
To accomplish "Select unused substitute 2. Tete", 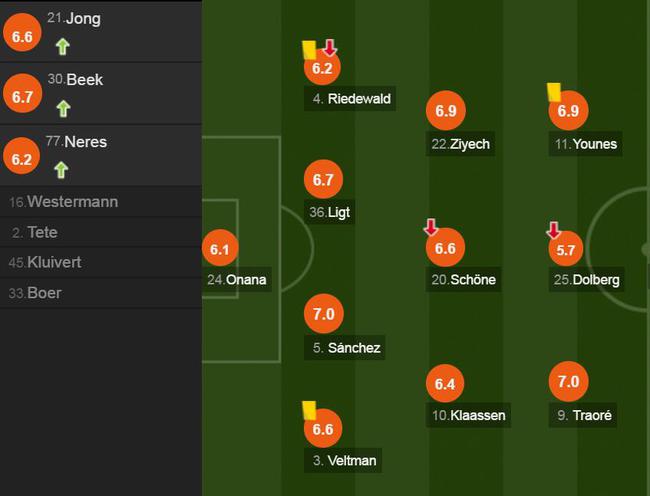I will coord(35,232).
